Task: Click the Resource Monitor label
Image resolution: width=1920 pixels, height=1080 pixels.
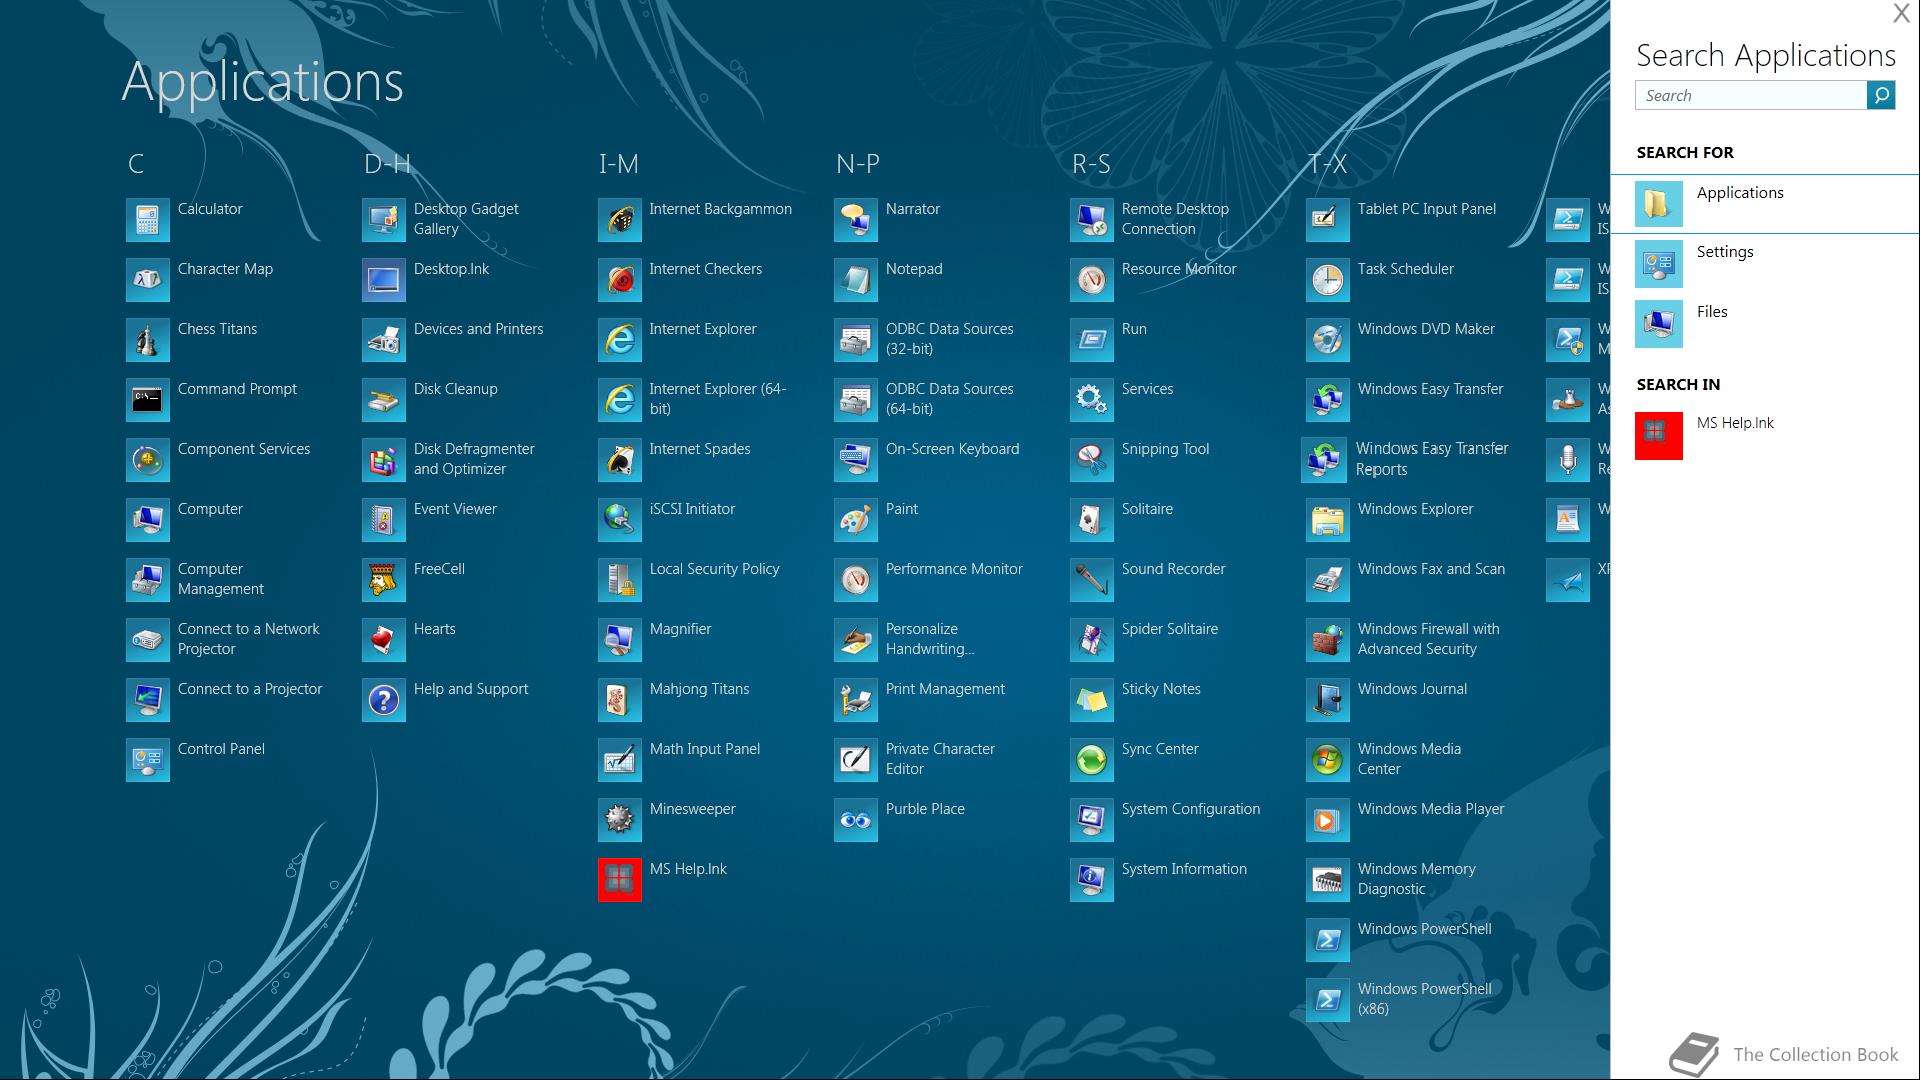Action: pyautogui.click(x=1179, y=269)
